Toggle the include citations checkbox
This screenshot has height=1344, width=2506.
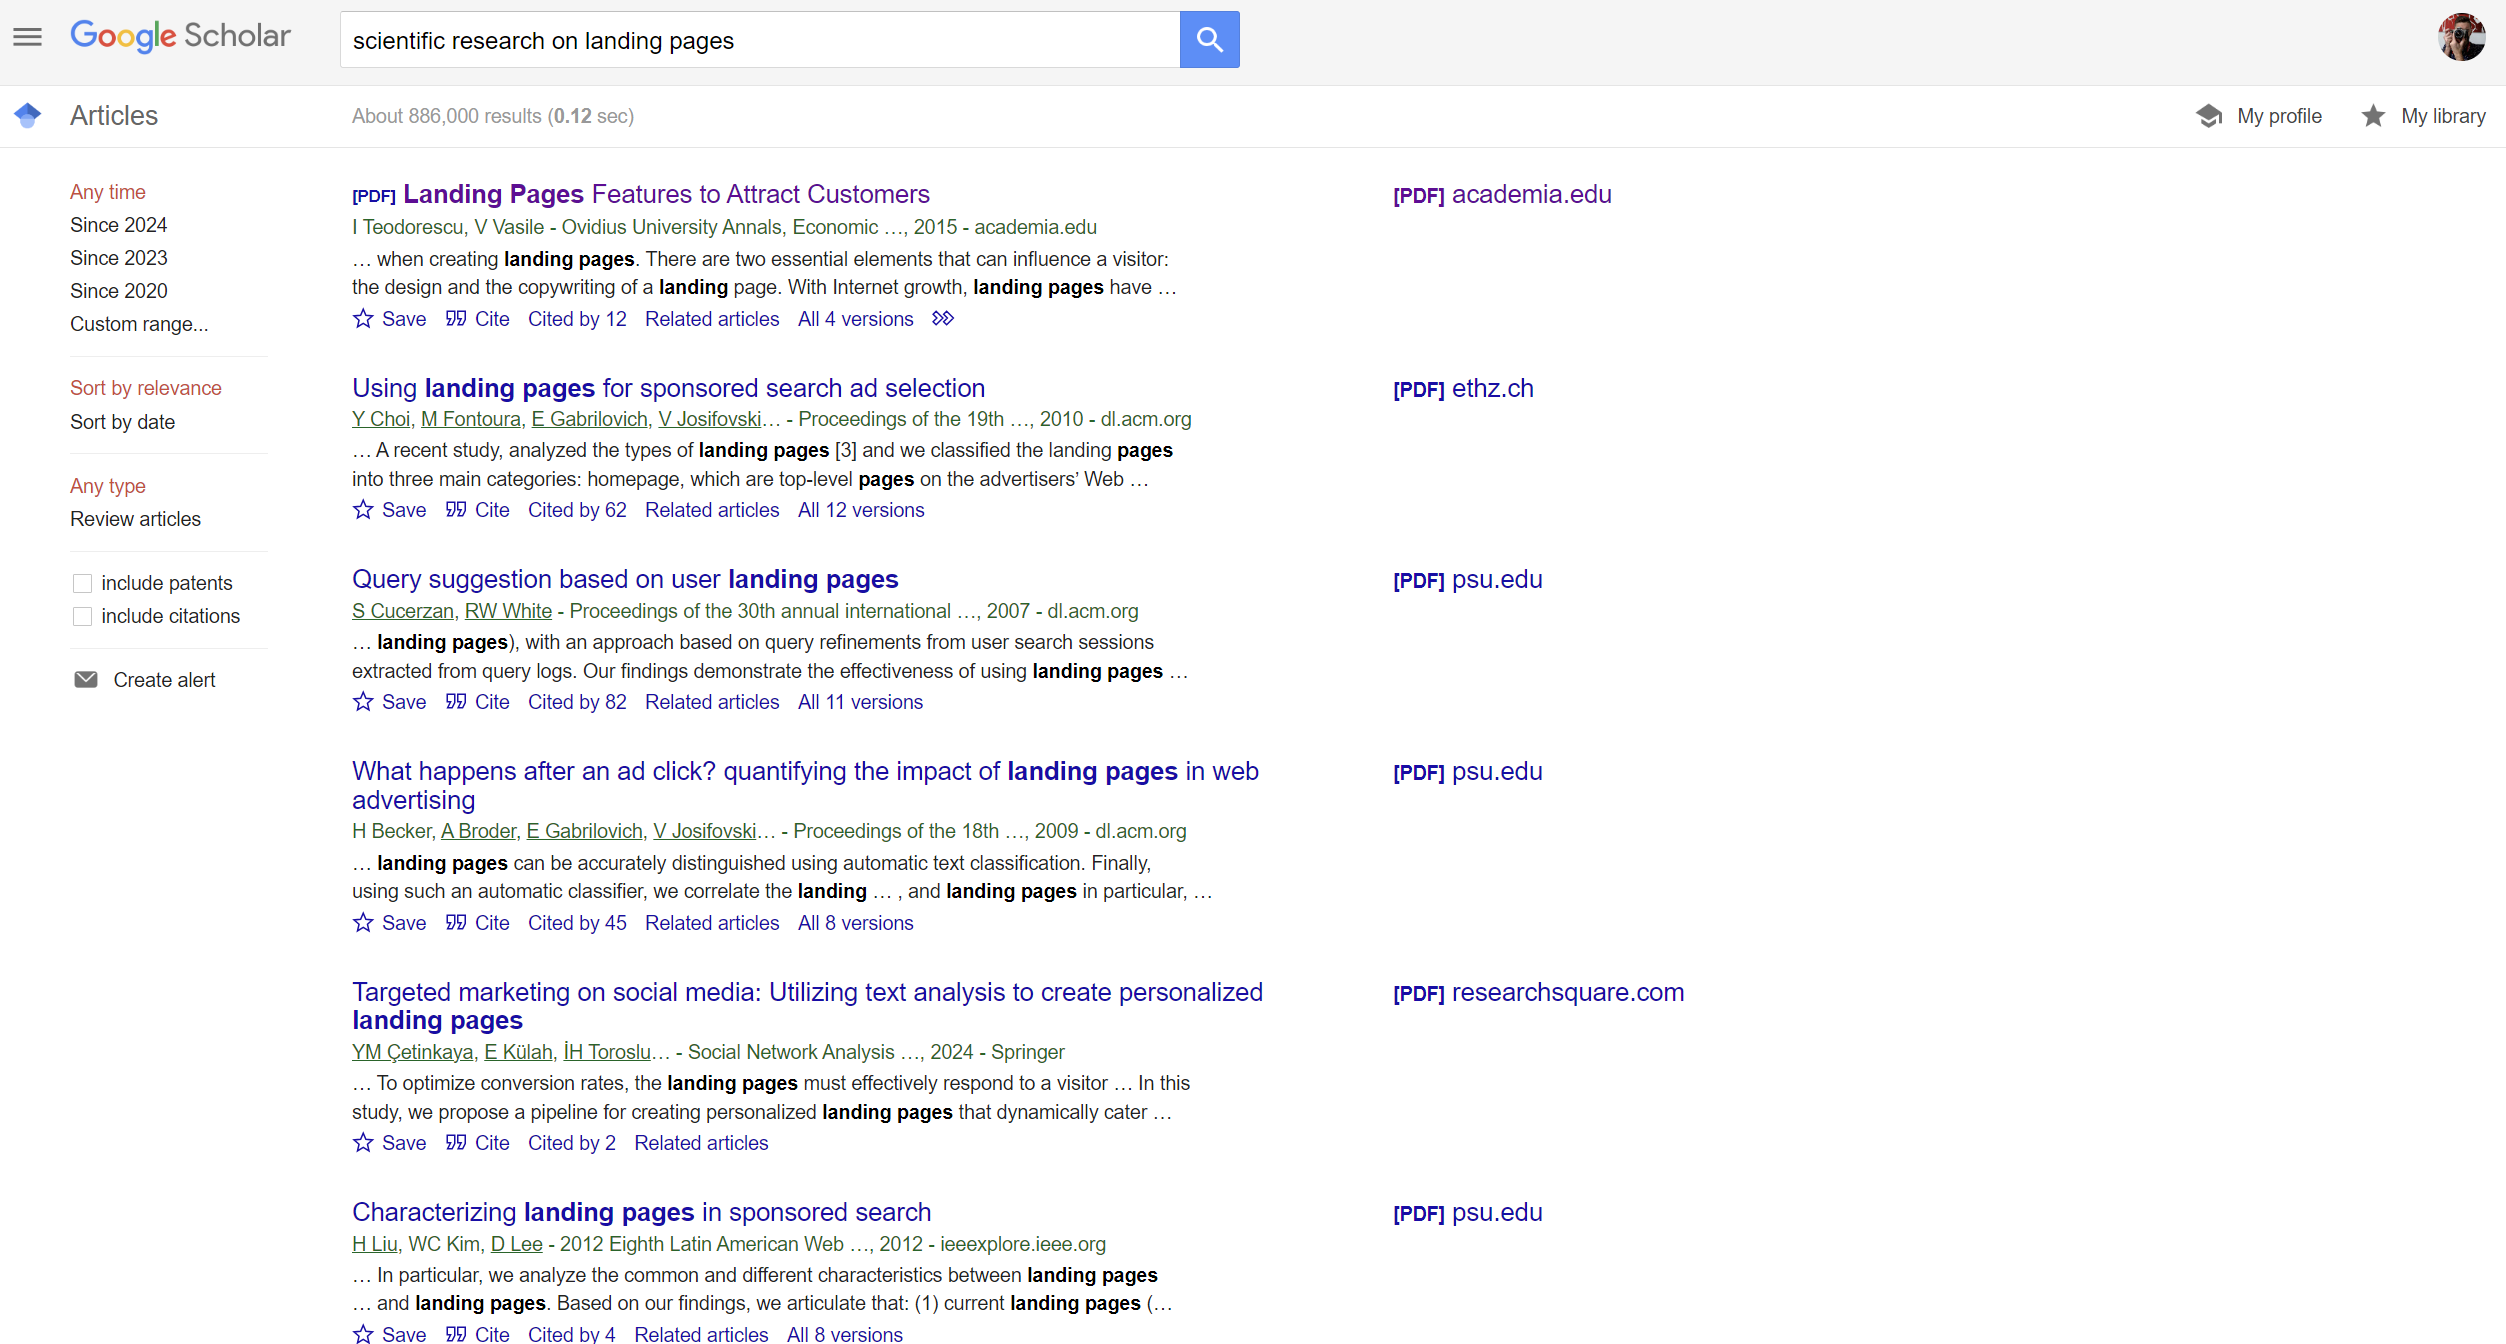pyautogui.click(x=83, y=616)
